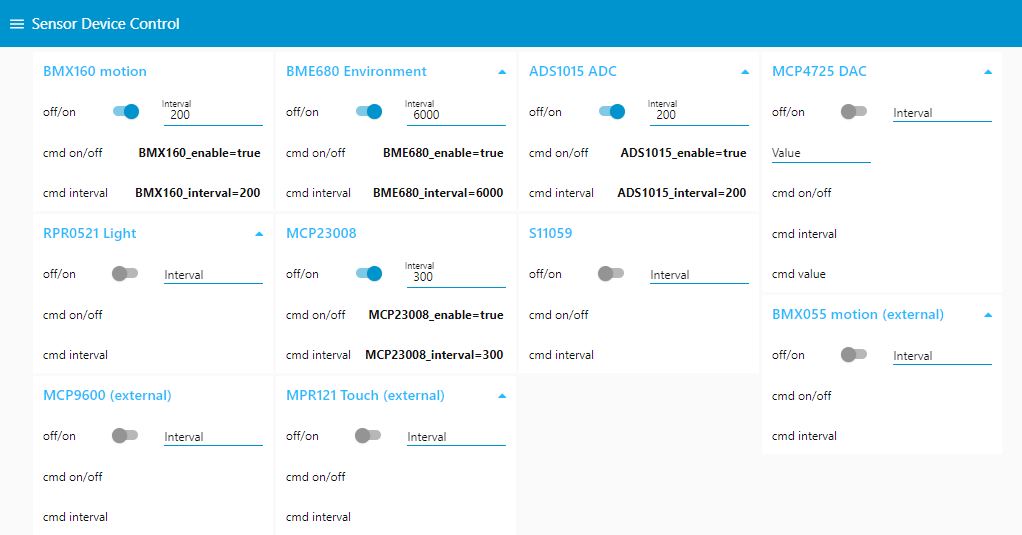The image size is (1022, 535).
Task: Collapse the ADS1015 ADC group
Action: [745, 72]
